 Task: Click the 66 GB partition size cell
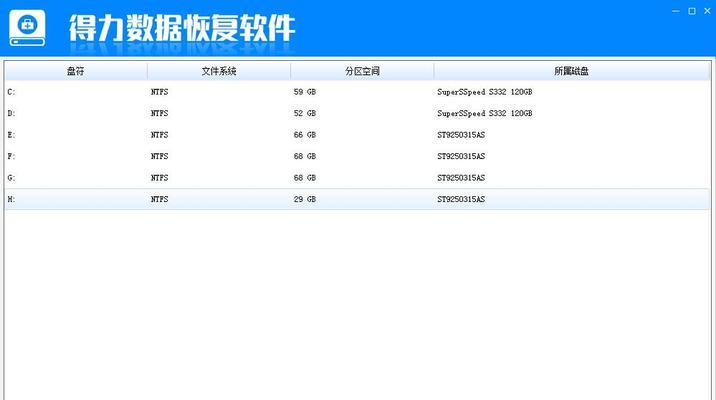[x=305, y=135]
